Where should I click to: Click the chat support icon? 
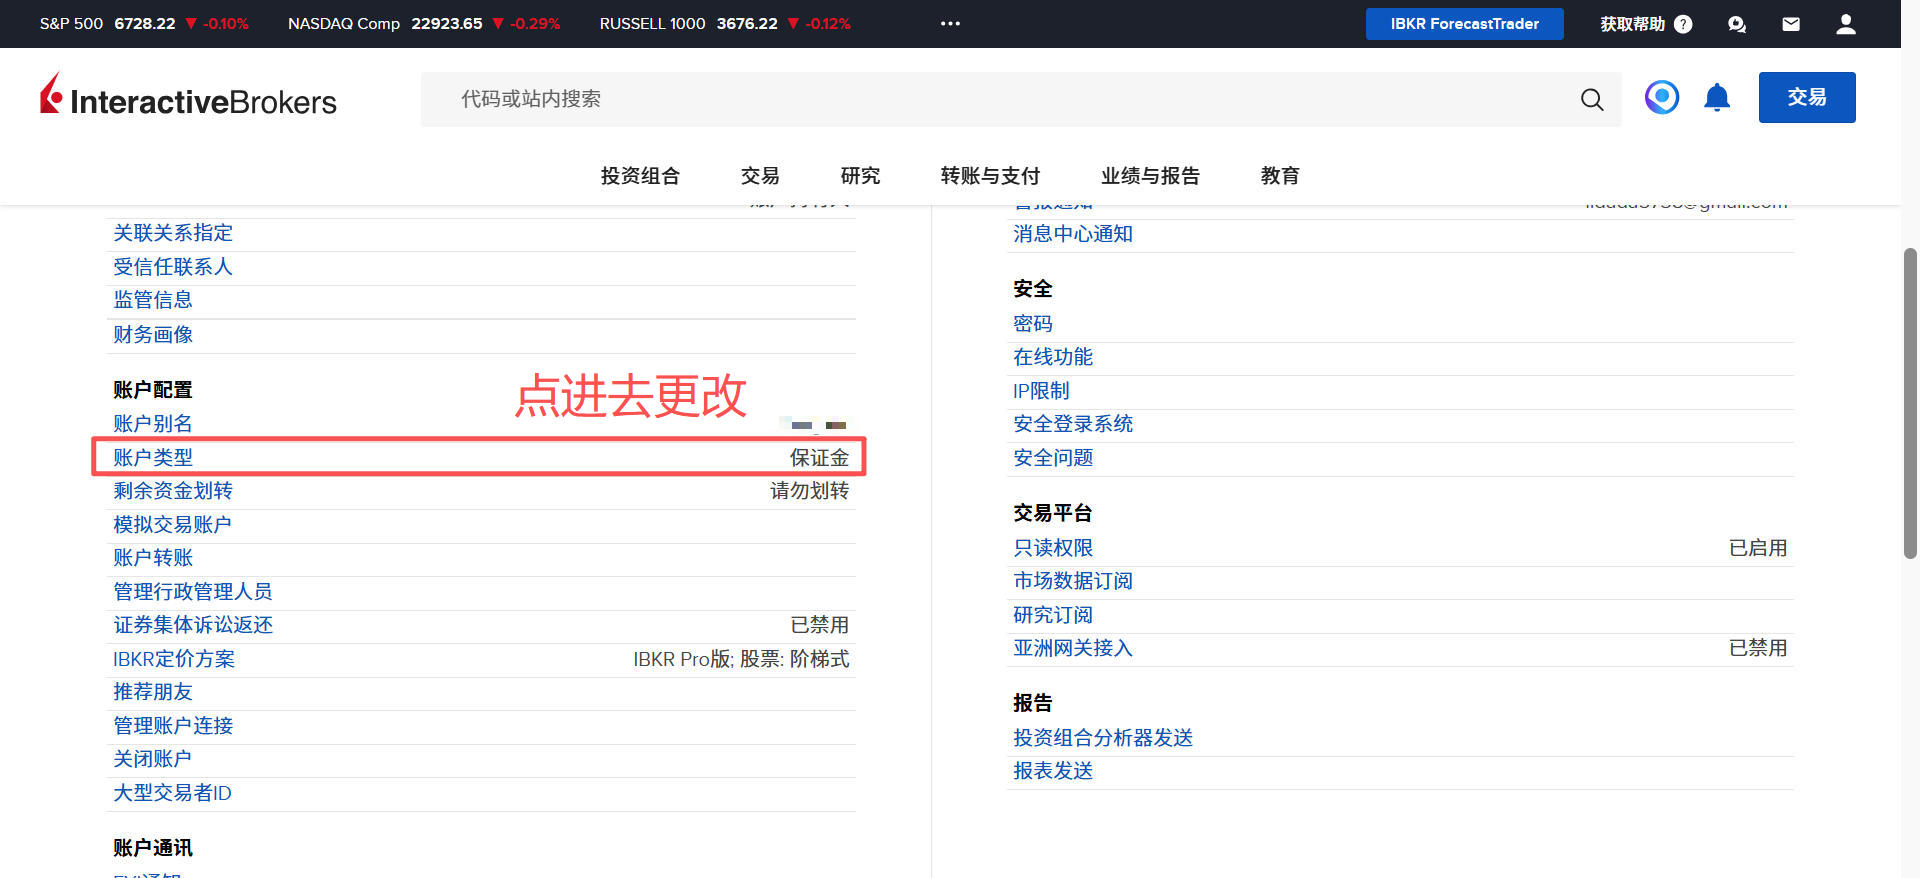(1737, 24)
